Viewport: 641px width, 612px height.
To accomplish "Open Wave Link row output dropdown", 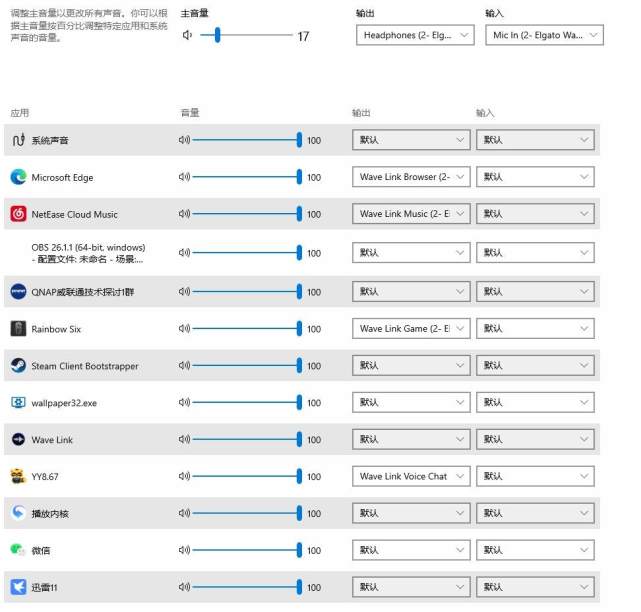I will coord(411,439).
